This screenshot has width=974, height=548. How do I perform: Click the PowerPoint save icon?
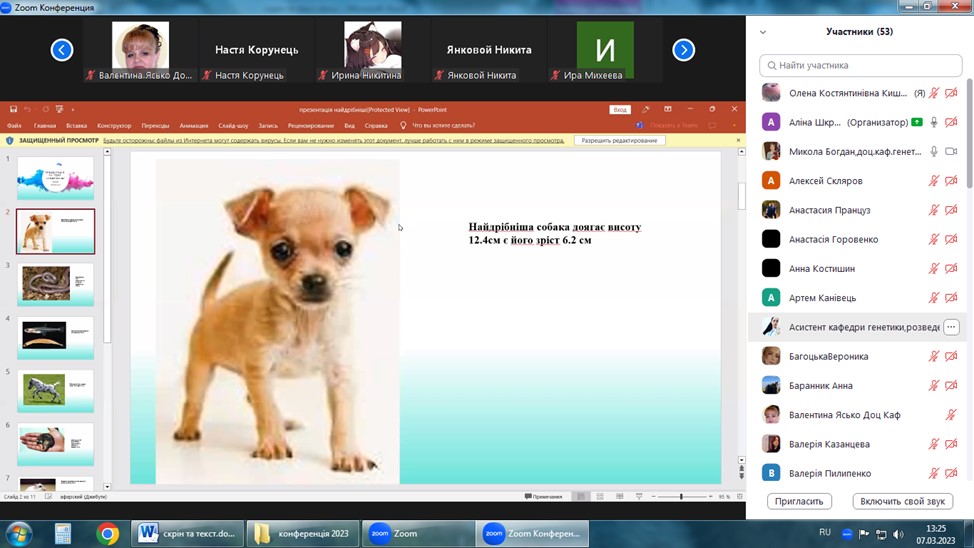[x=13, y=109]
